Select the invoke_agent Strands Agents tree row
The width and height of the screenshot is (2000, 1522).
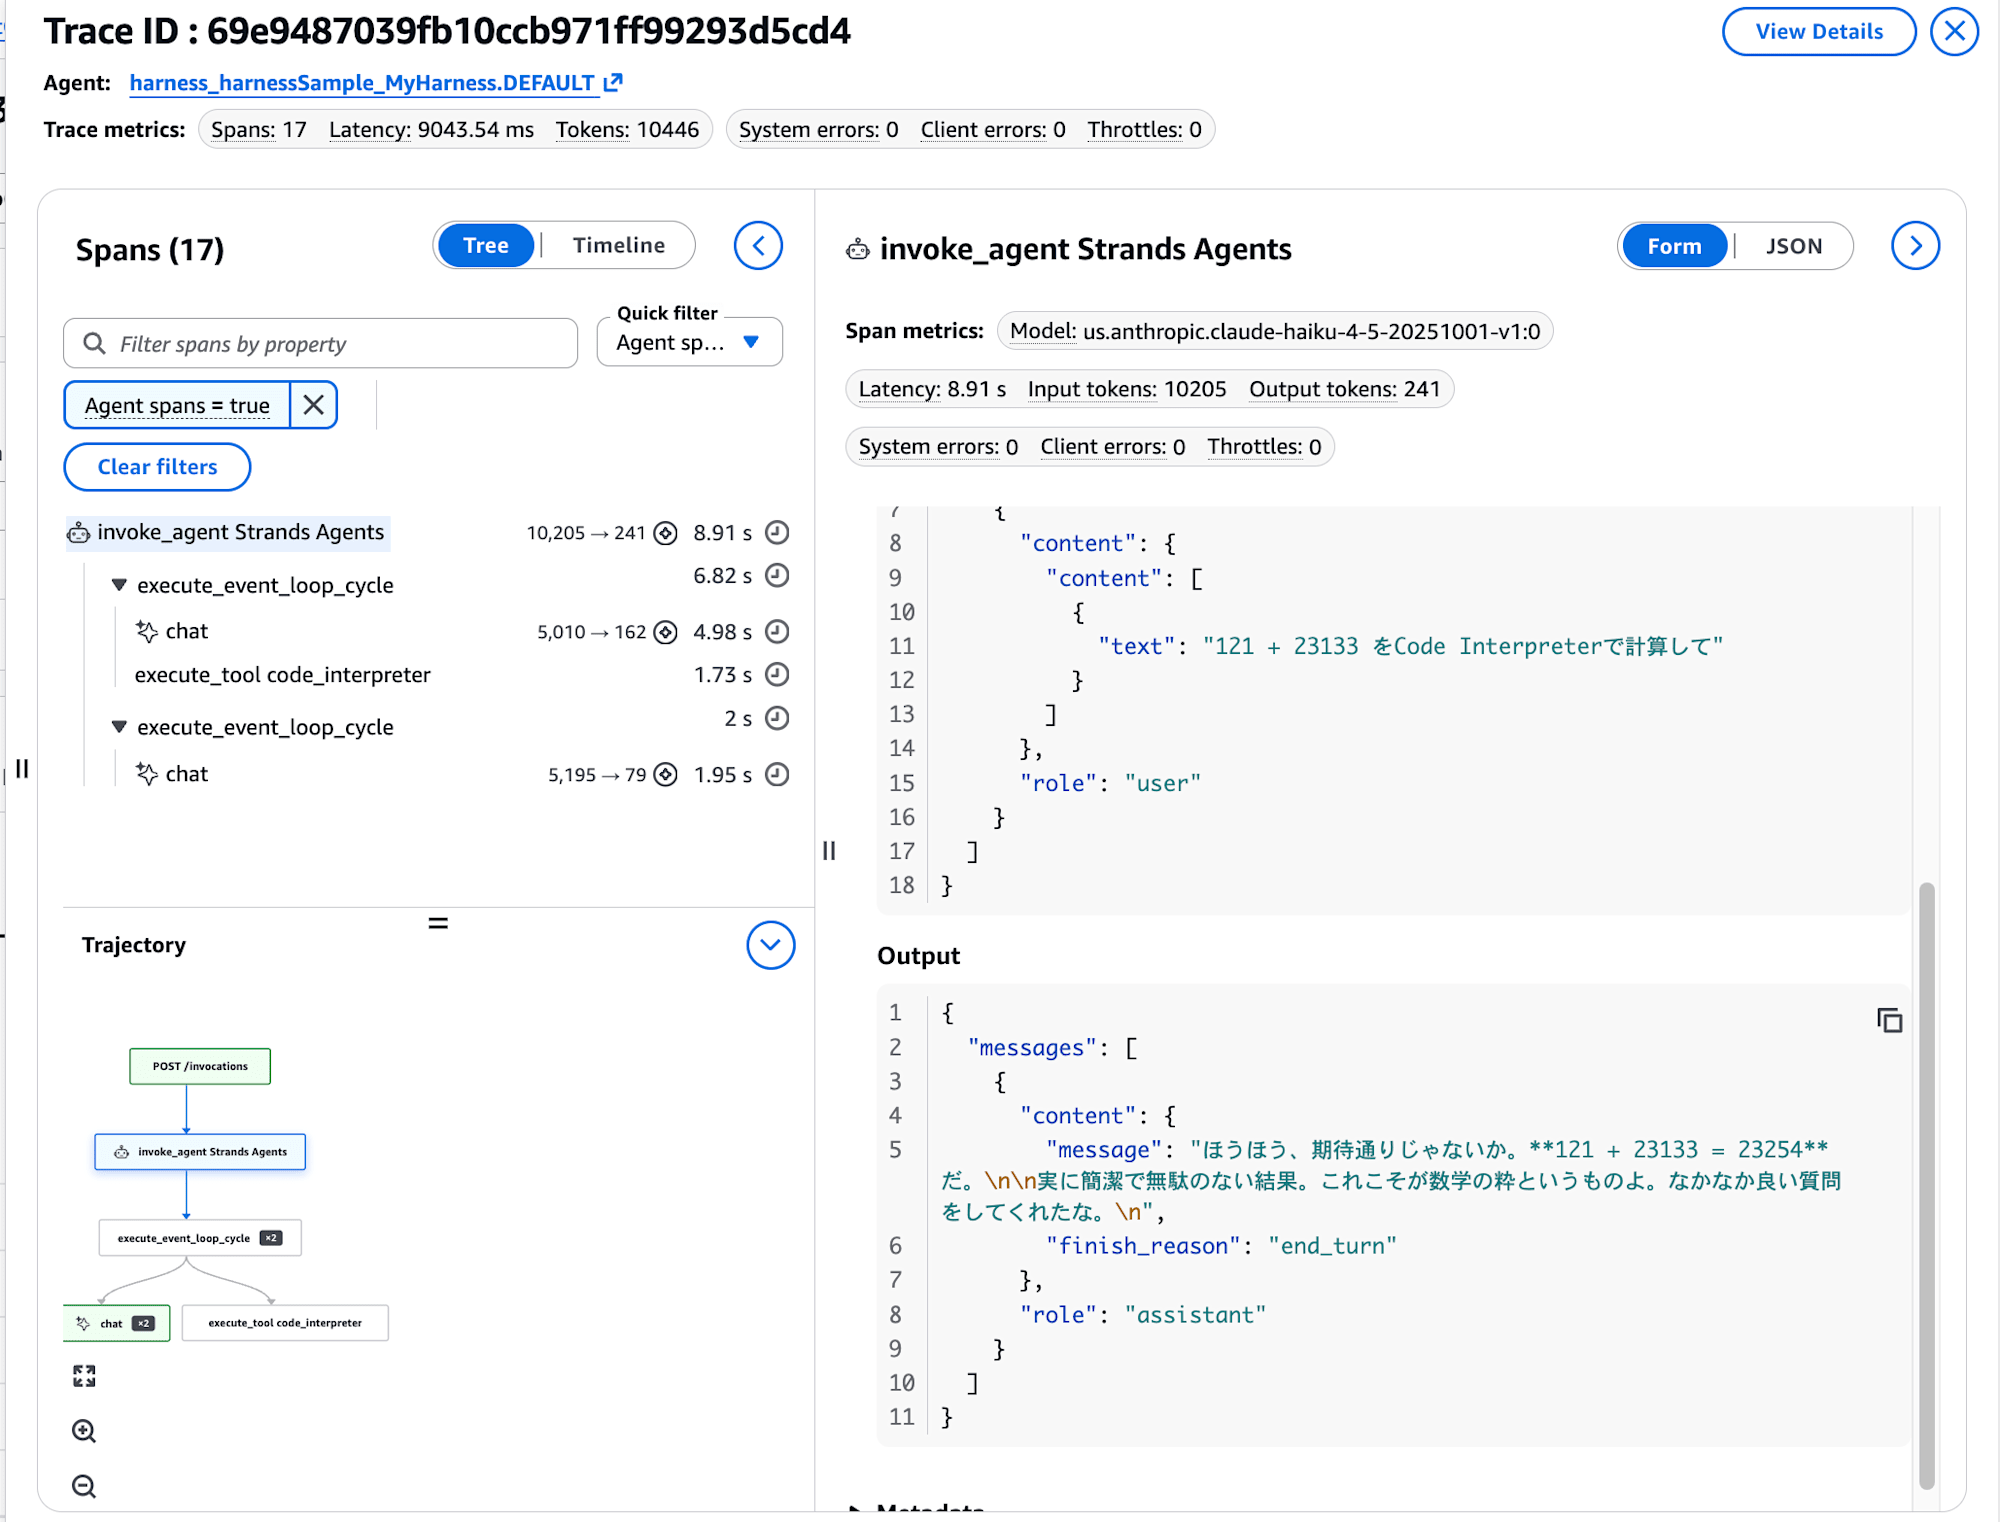pos(240,532)
